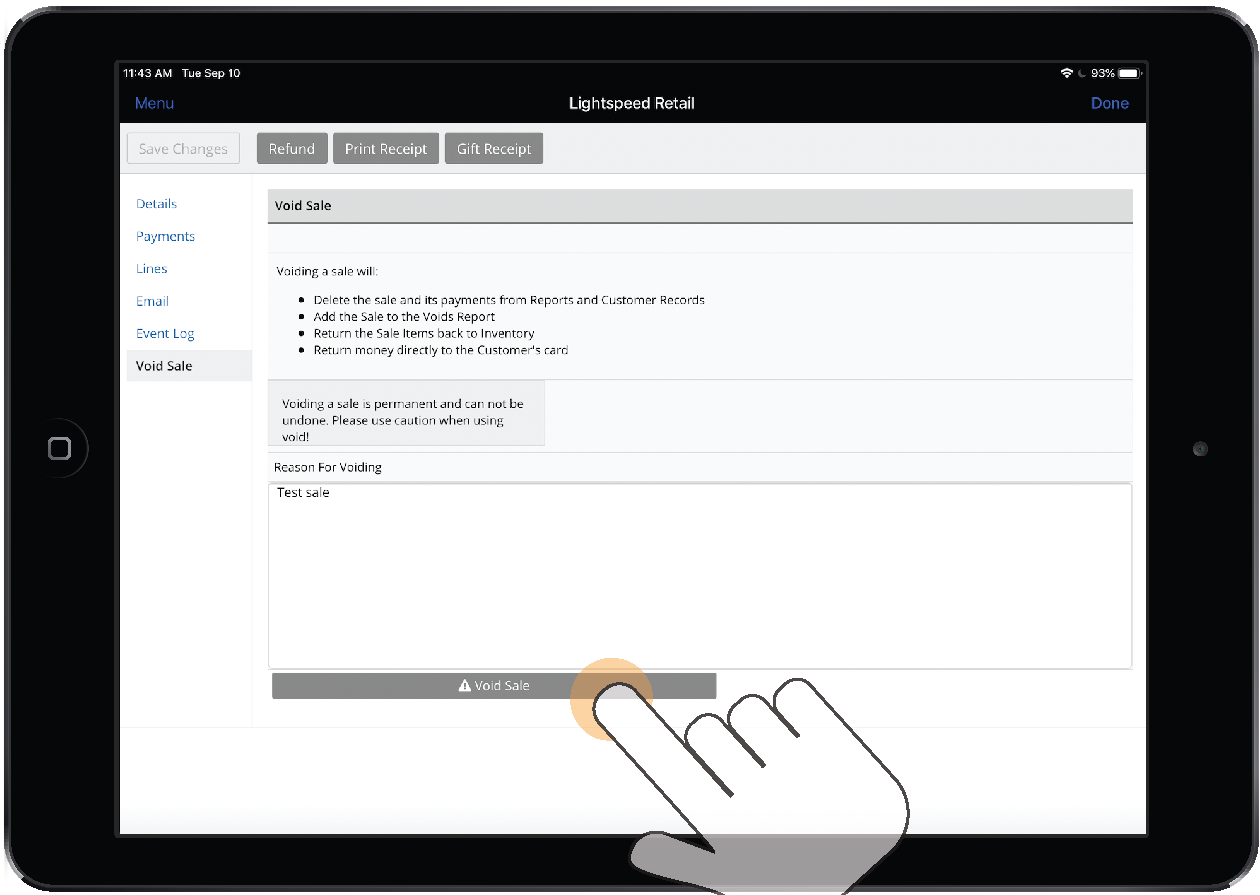Open the Payments sidebar tab
Viewport: 1260px width, 895px height.
[x=165, y=237]
